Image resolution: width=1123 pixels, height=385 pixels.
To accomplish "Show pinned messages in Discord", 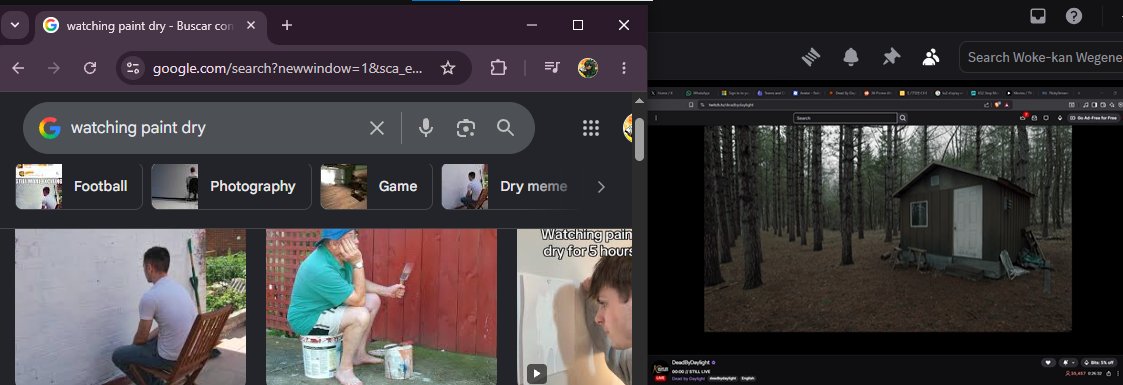I will tap(891, 57).
